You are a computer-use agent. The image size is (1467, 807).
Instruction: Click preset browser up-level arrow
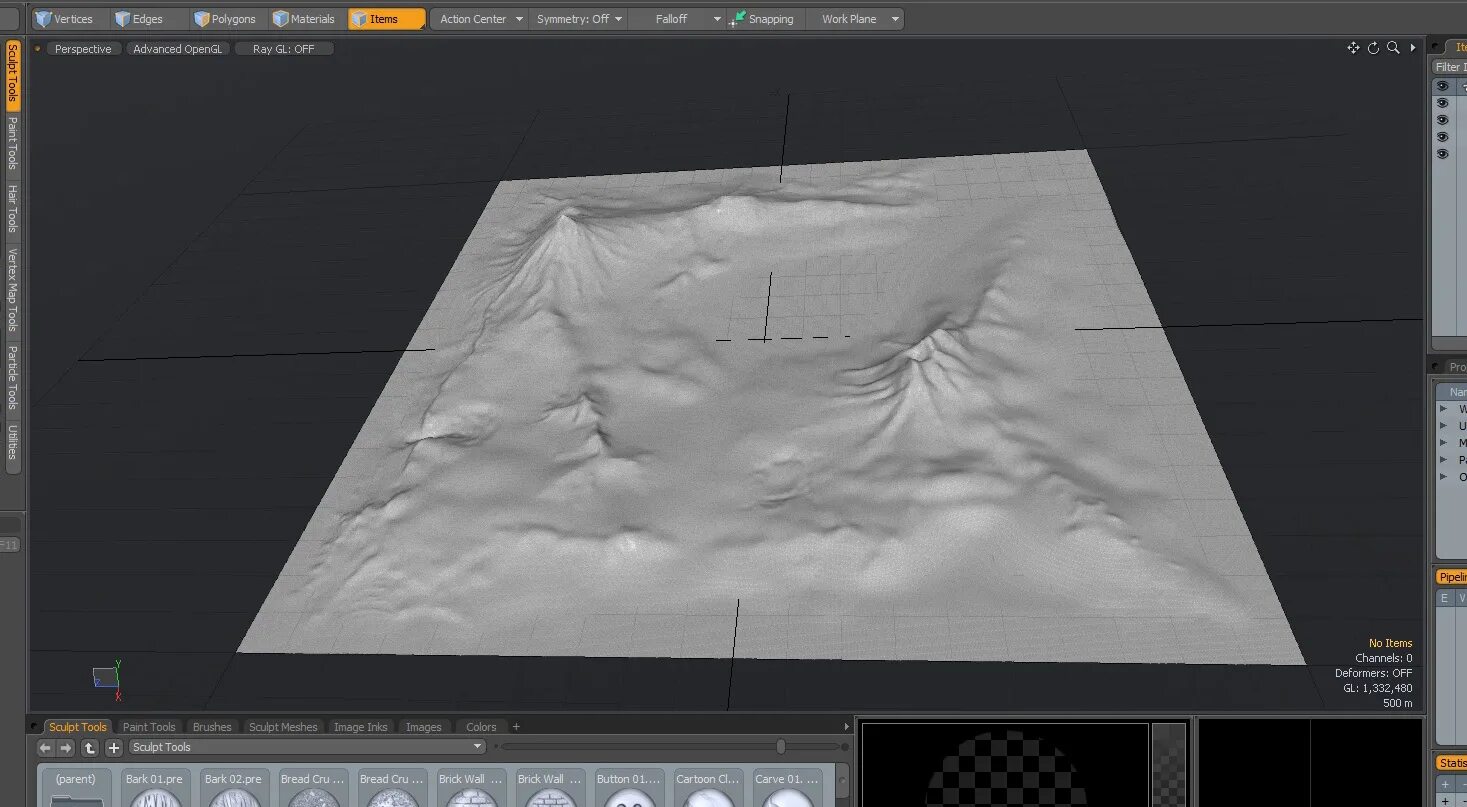coord(90,748)
